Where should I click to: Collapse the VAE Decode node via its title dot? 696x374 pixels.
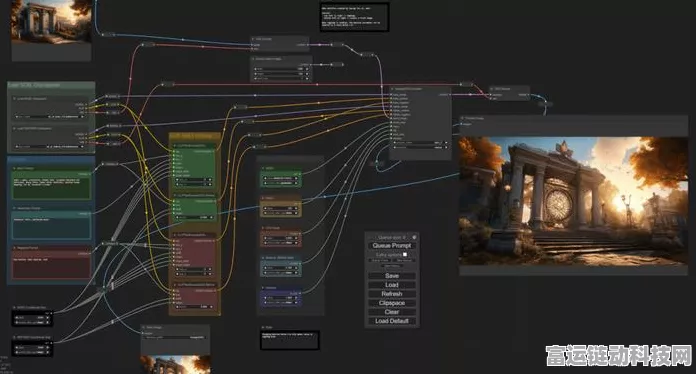point(492,89)
